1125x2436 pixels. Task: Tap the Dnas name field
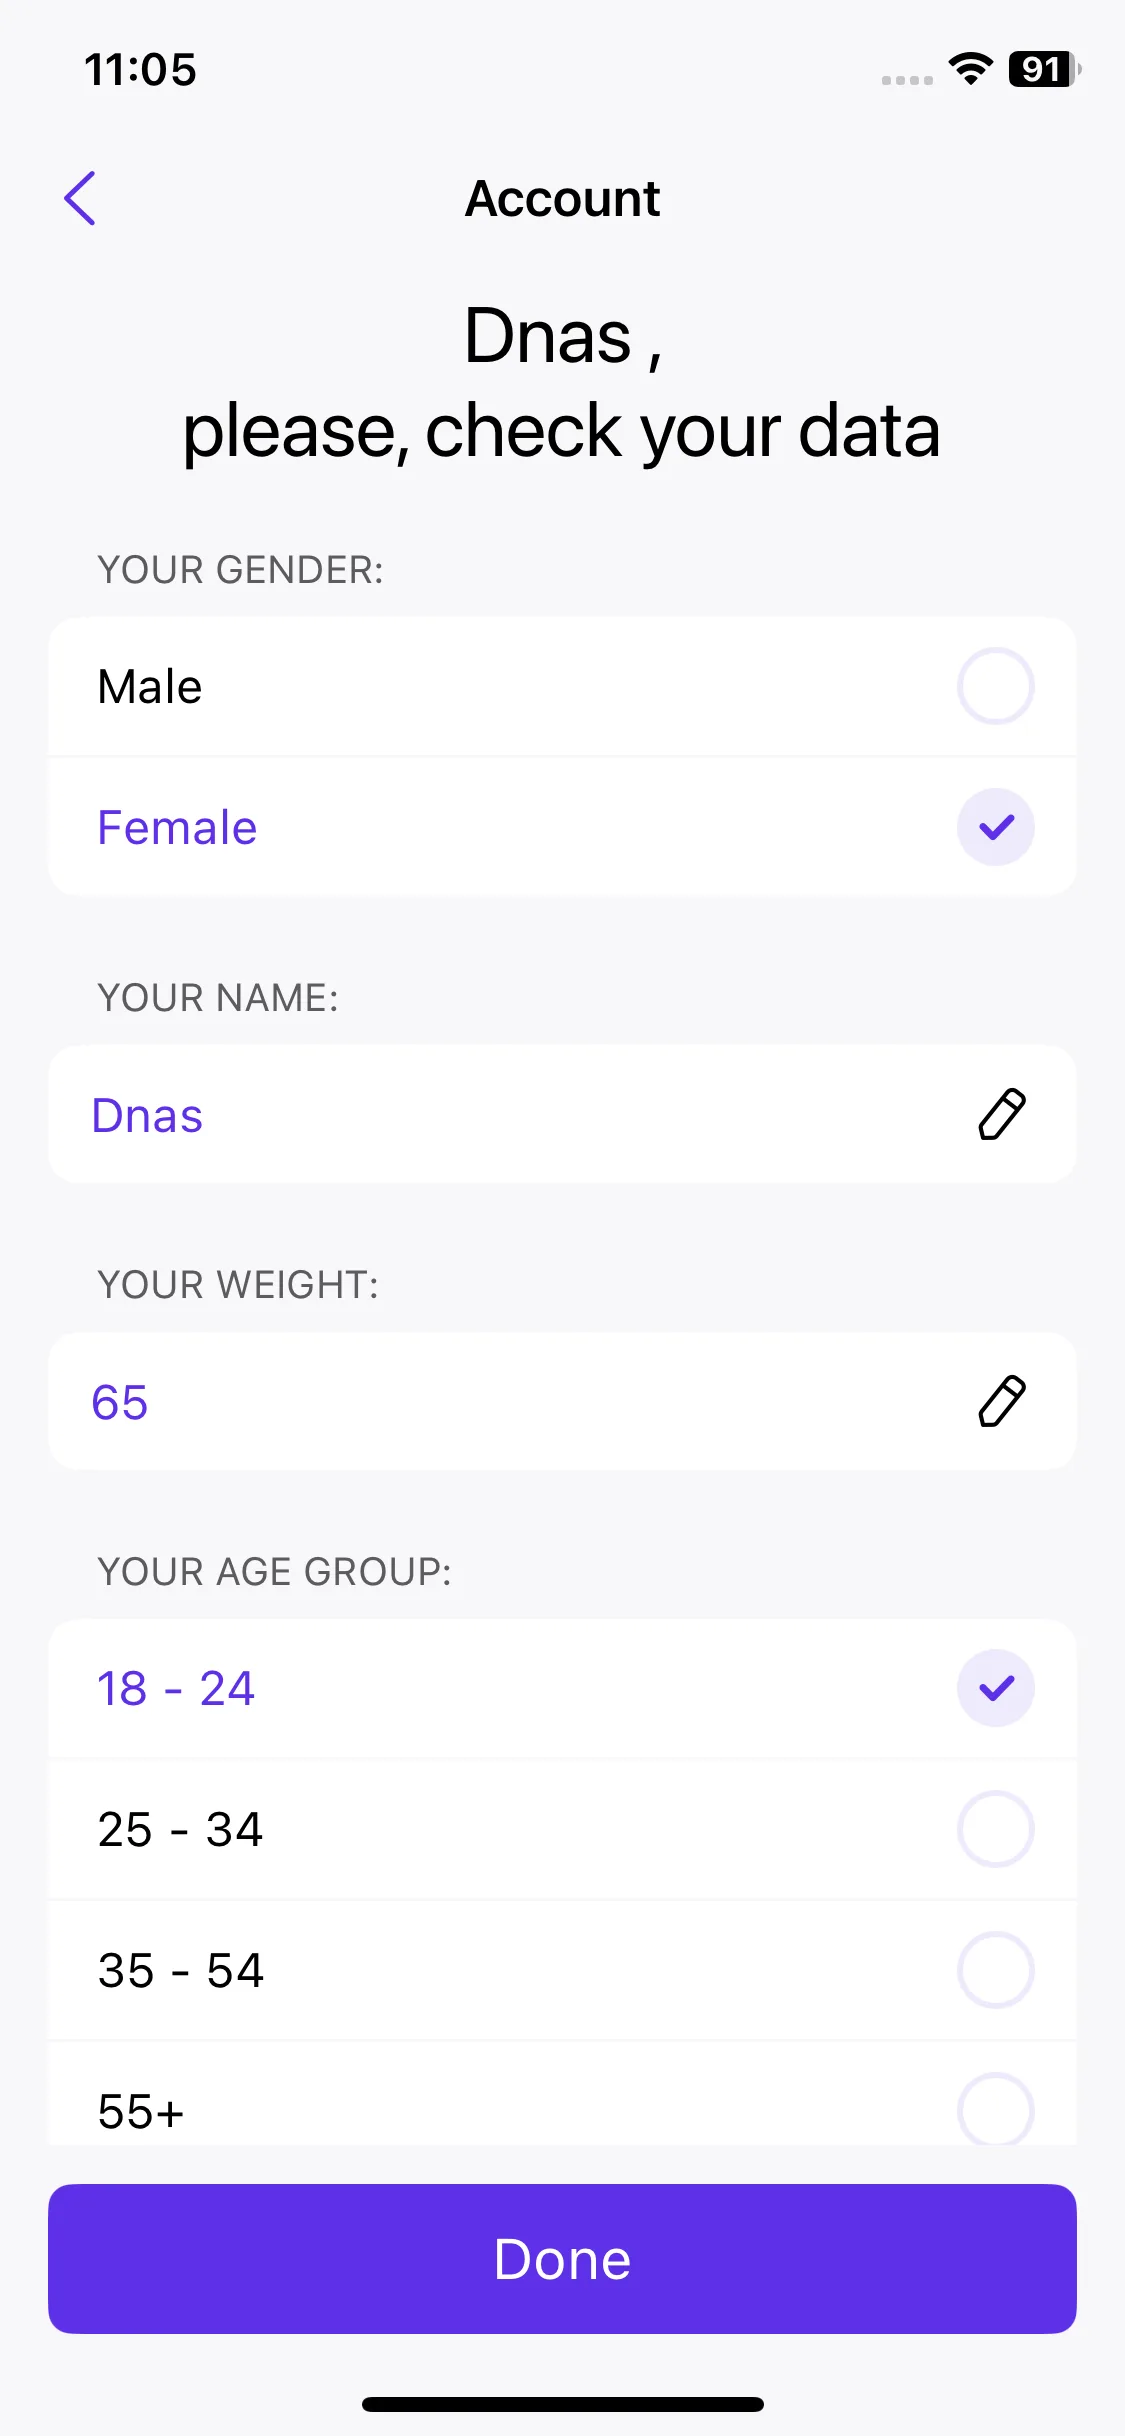click(562, 1114)
